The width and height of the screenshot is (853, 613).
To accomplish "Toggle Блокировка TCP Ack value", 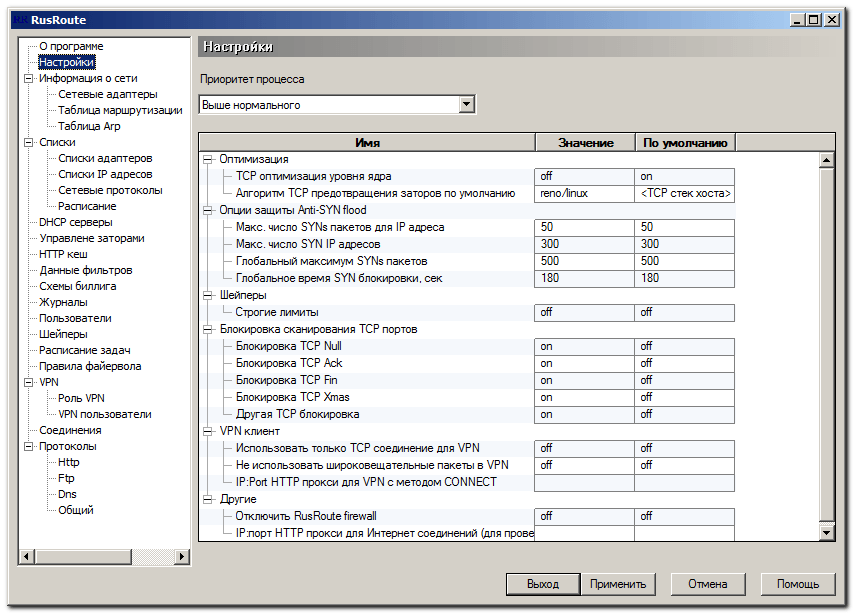I will coord(584,363).
